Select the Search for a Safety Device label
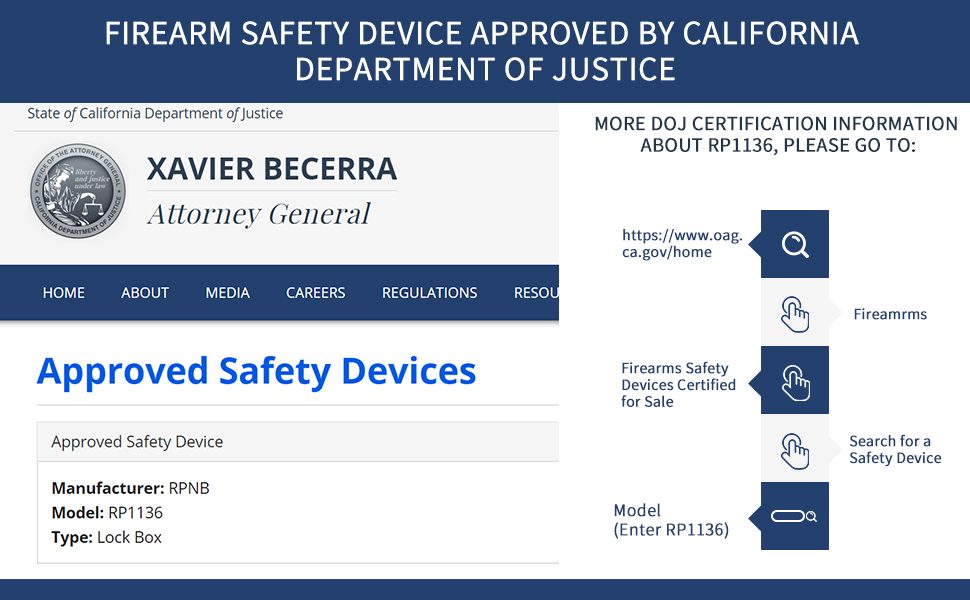This screenshot has height=600, width=970. pos(895,450)
